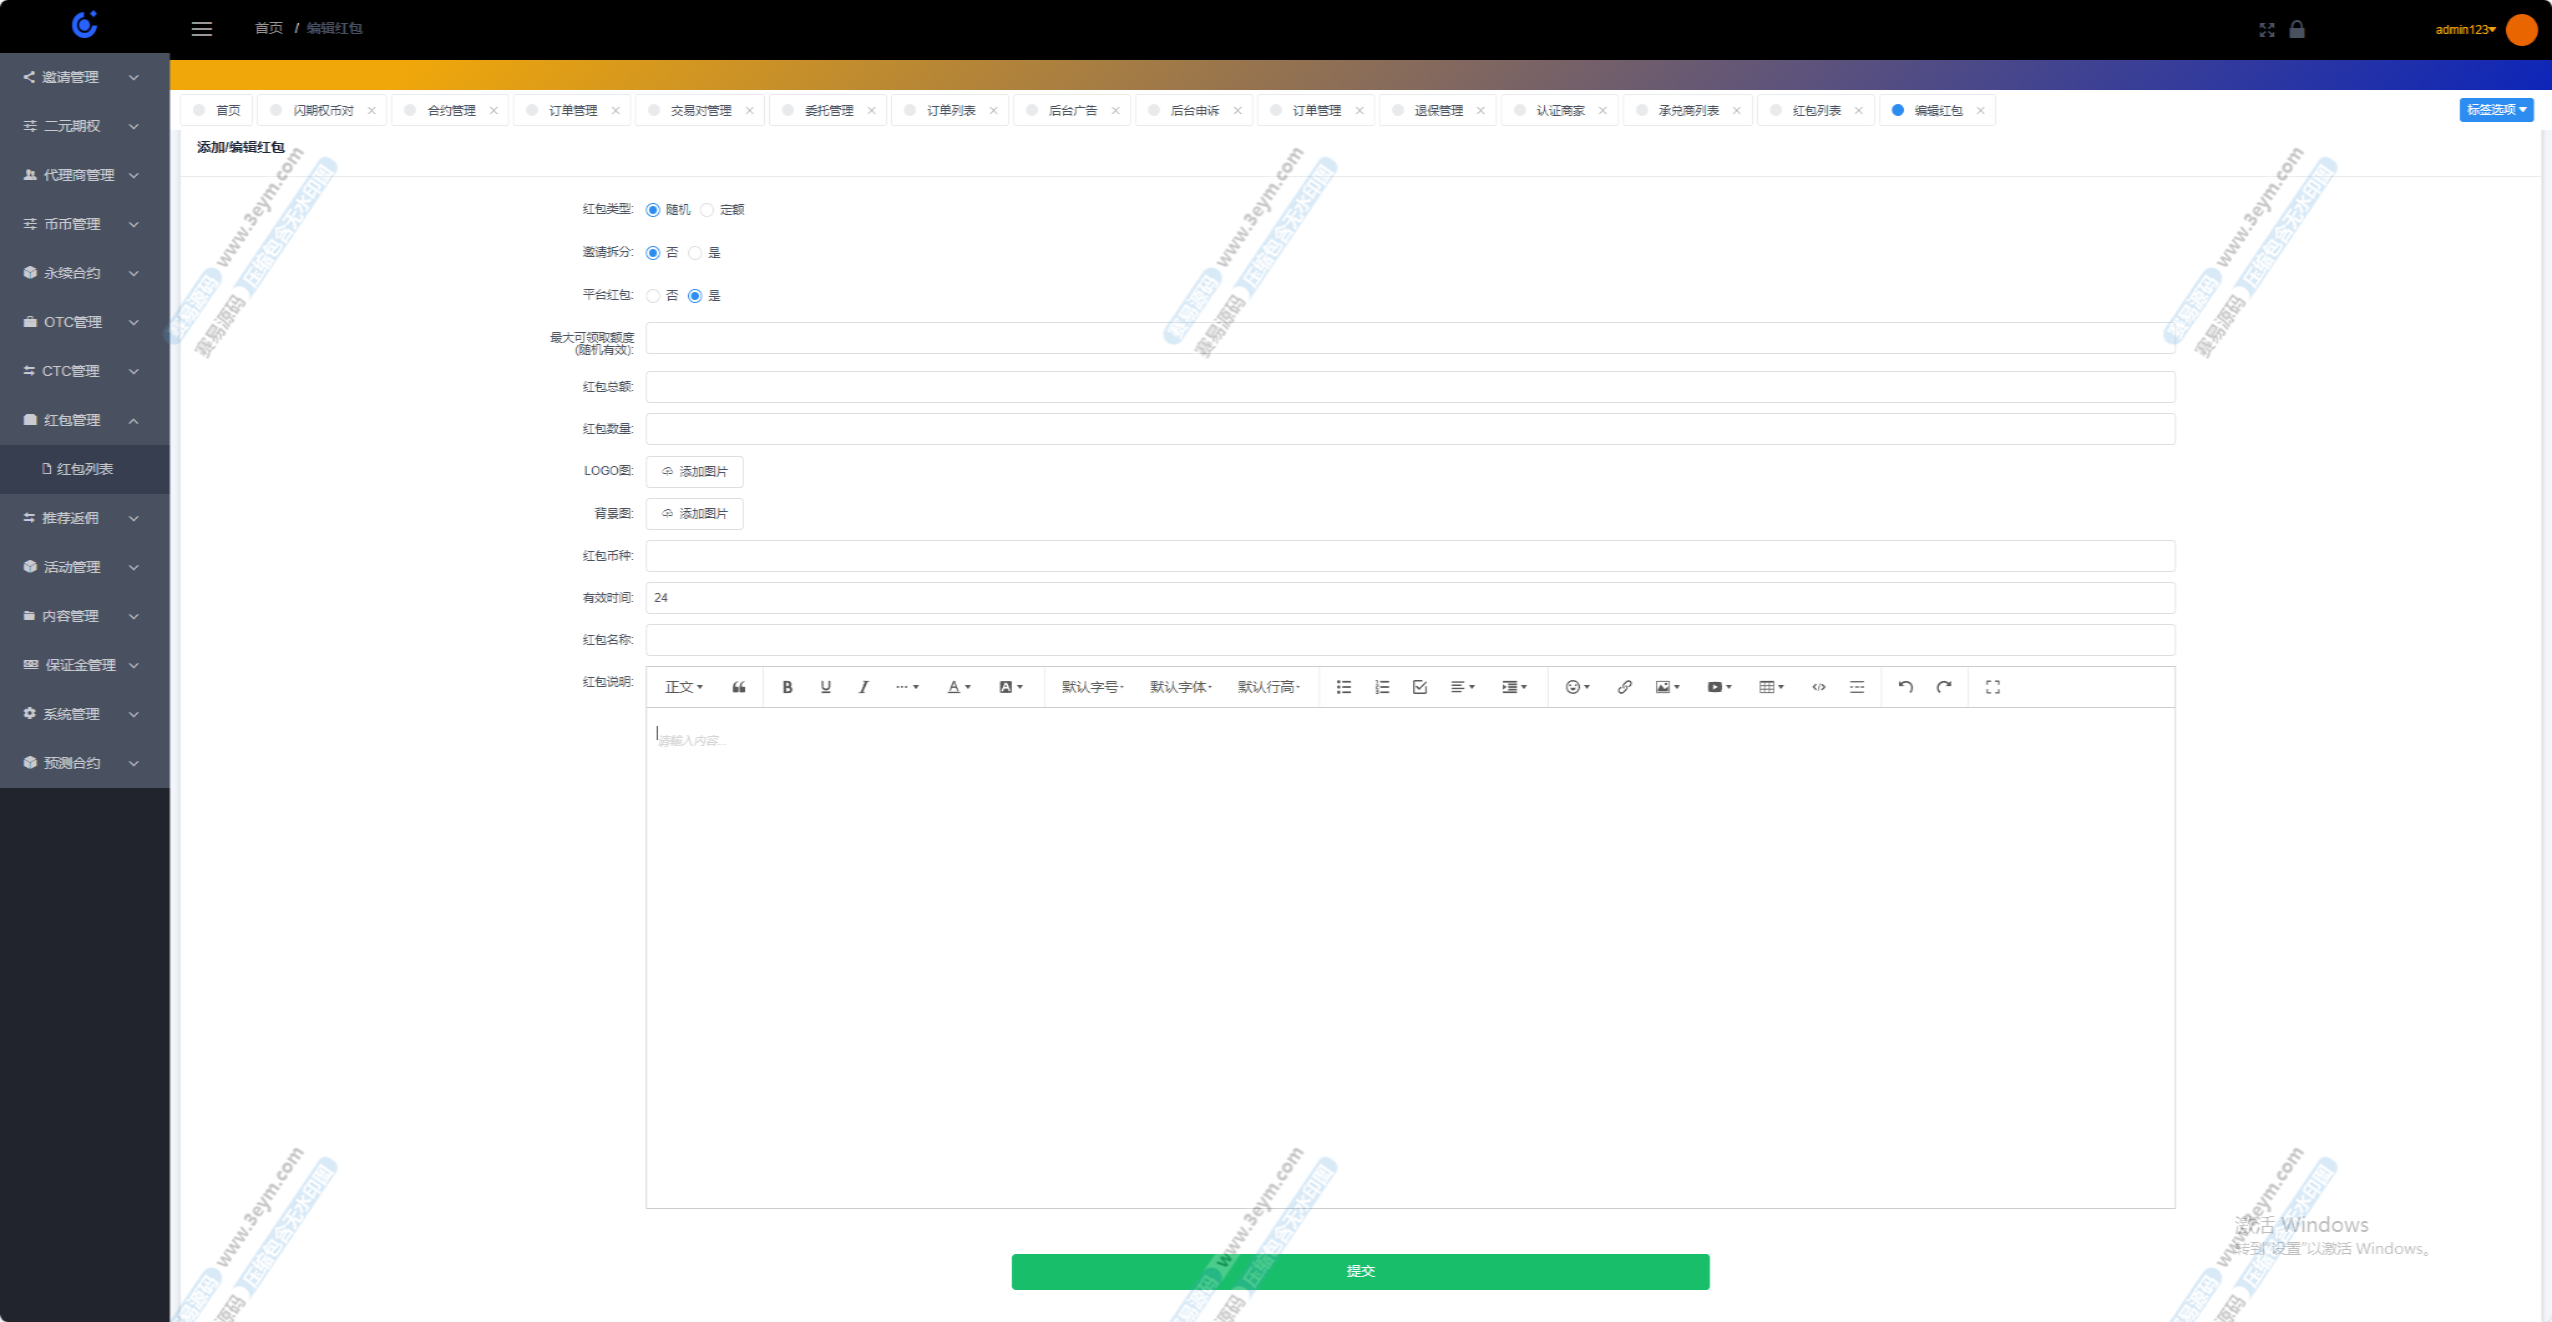Image resolution: width=2552 pixels, height=1322 pixels.
Task: Click the italic formatting icon
Action: [863, 687]
